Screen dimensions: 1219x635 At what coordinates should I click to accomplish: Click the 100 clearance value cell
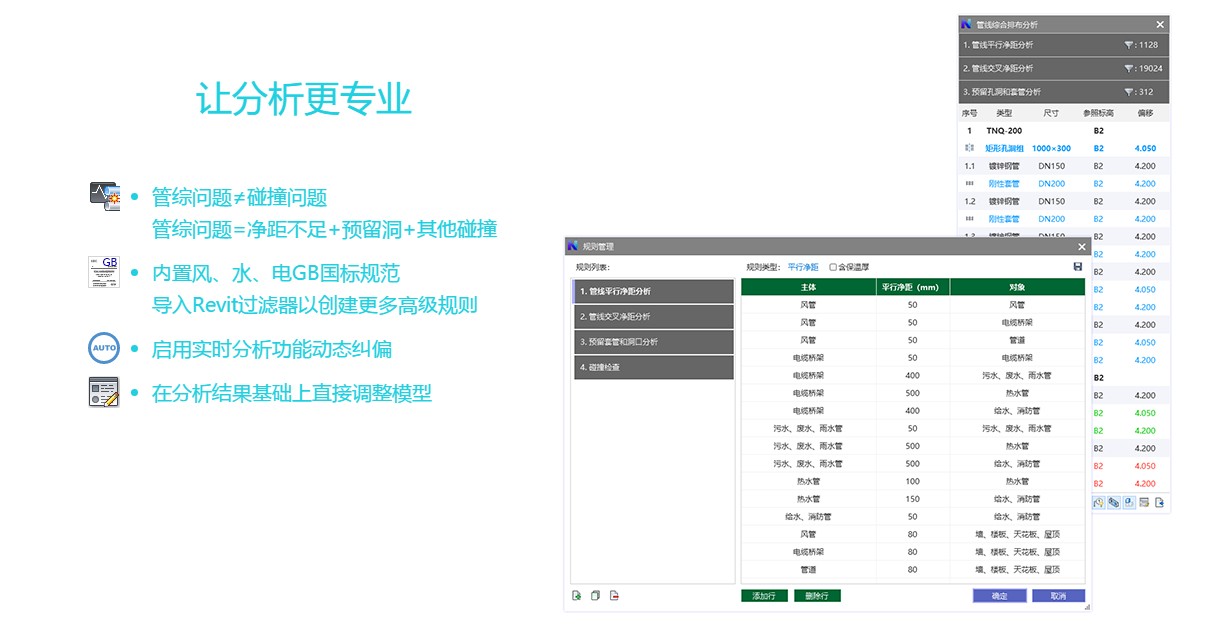[x=912, y=481]
